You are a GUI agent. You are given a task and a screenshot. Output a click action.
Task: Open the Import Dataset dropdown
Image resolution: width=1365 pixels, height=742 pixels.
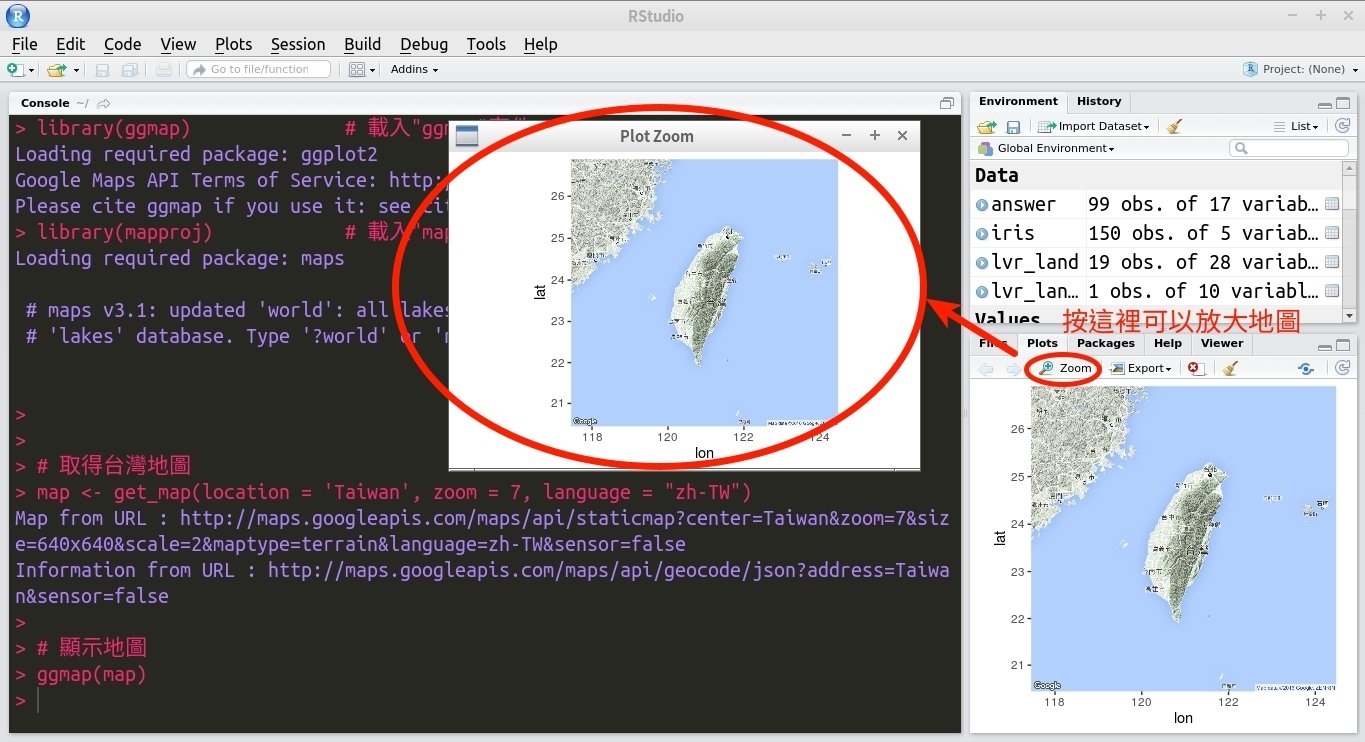coord(1094,126)
